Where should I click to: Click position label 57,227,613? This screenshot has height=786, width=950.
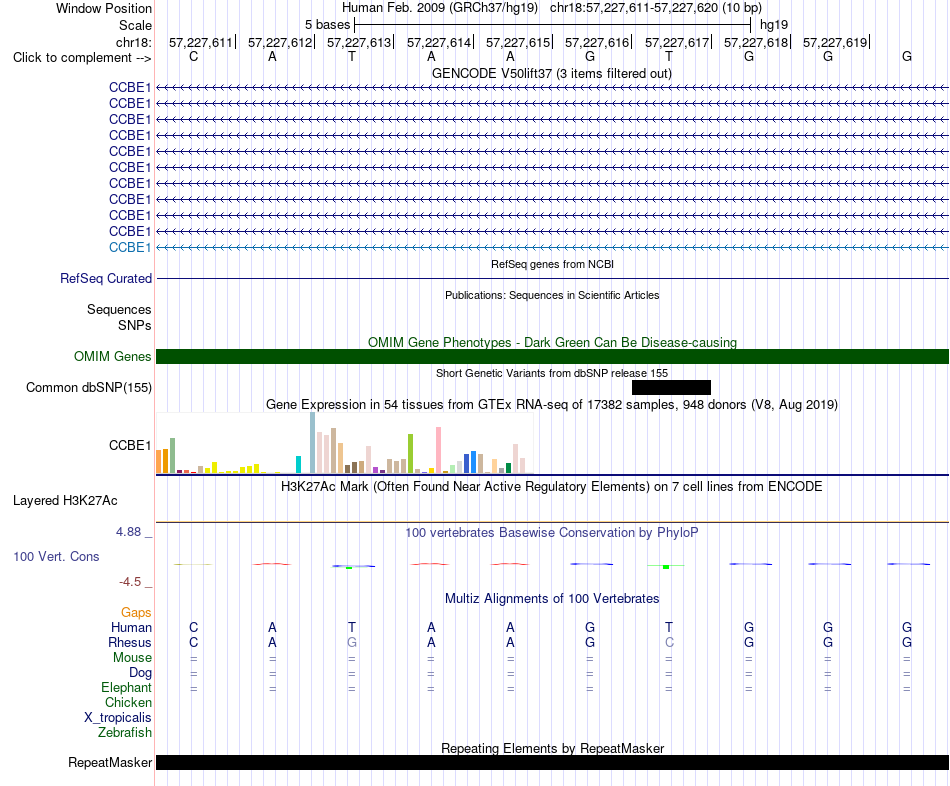[x=359, y=42]
